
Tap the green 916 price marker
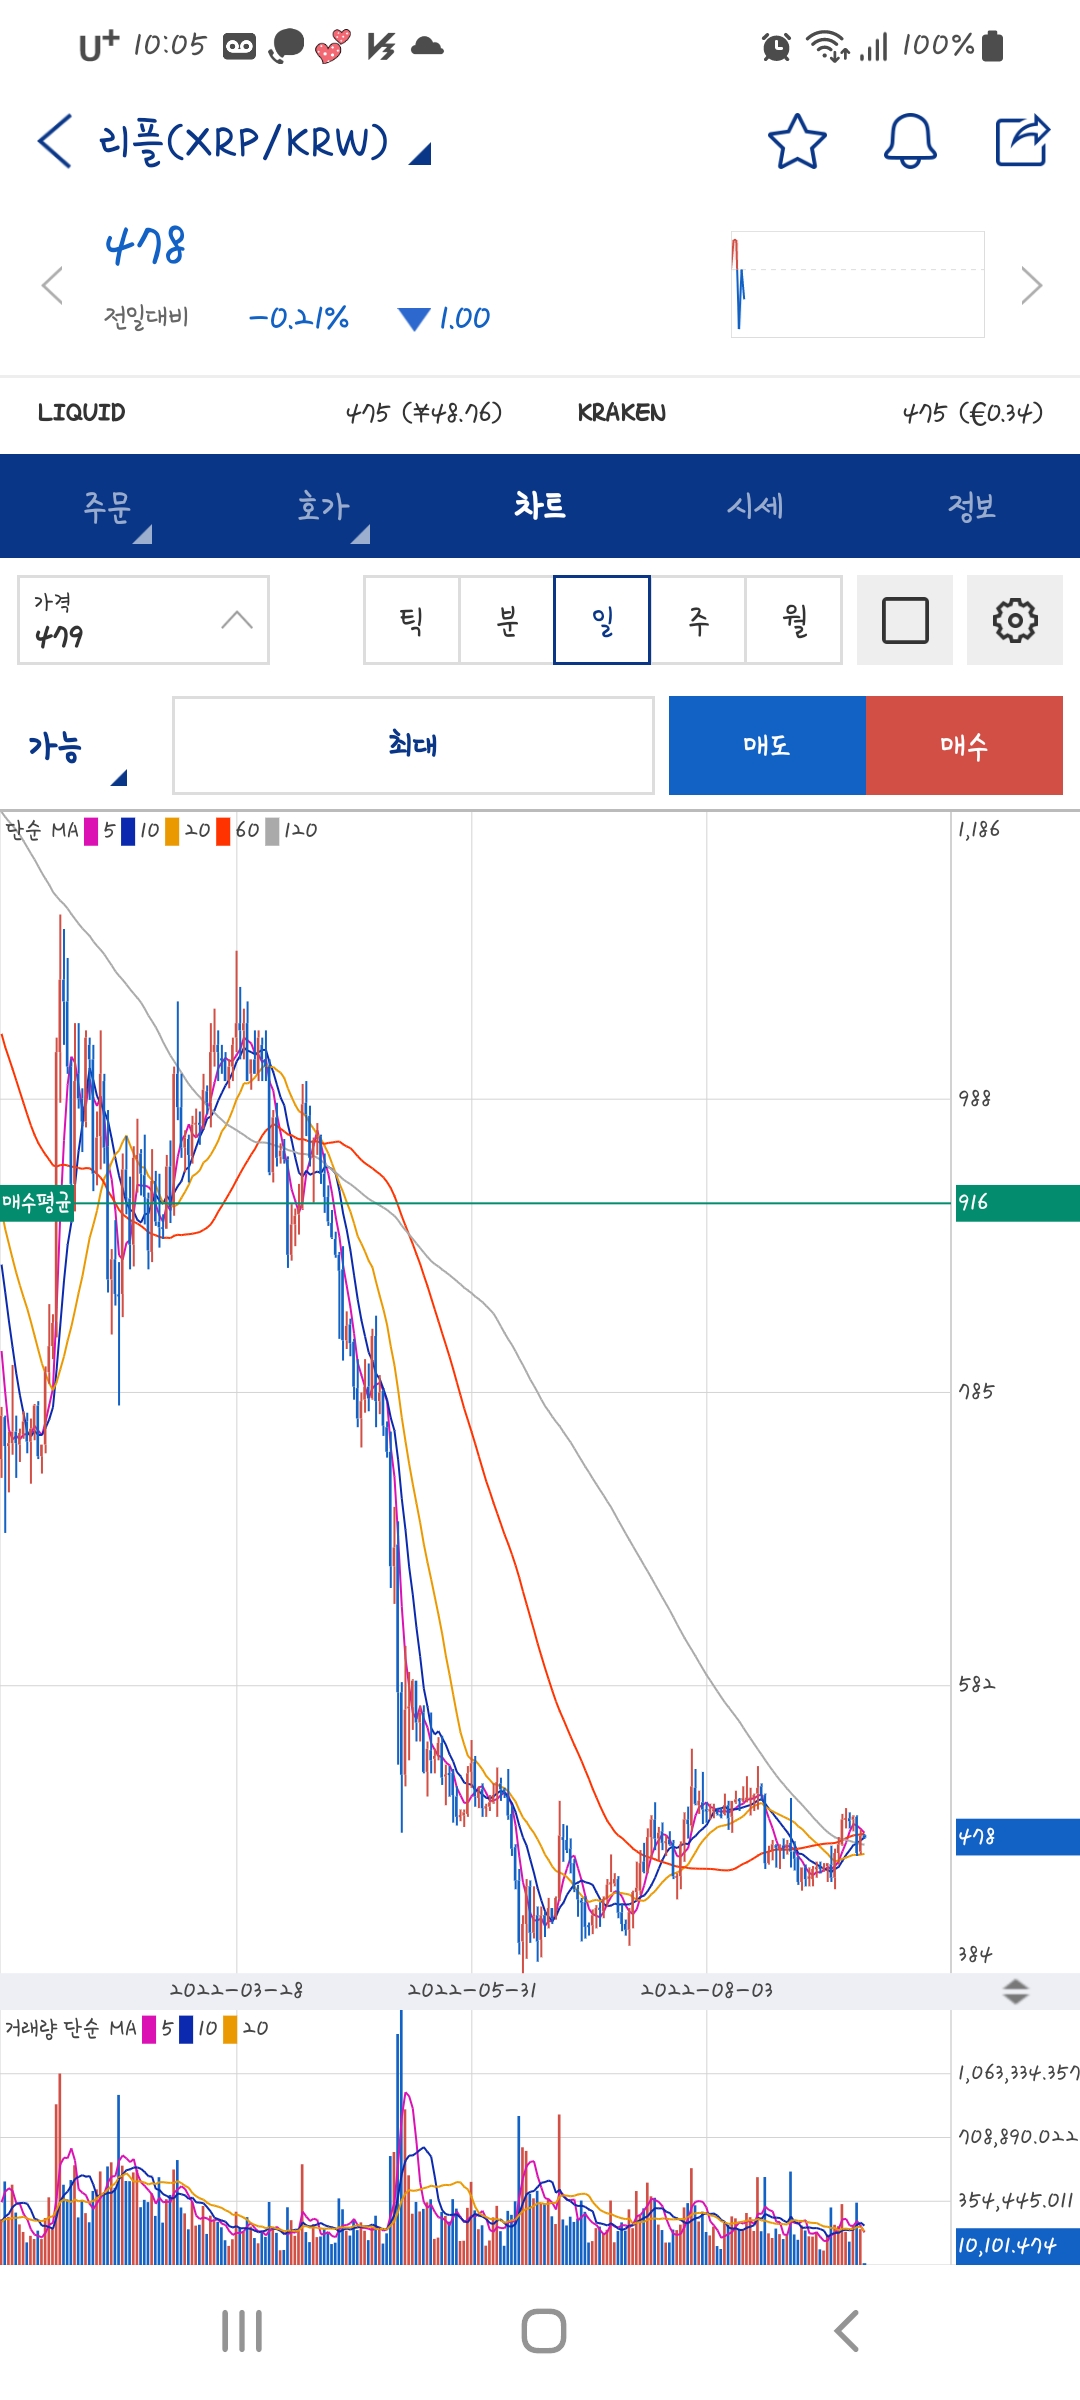click(x=1017, y=1203)
